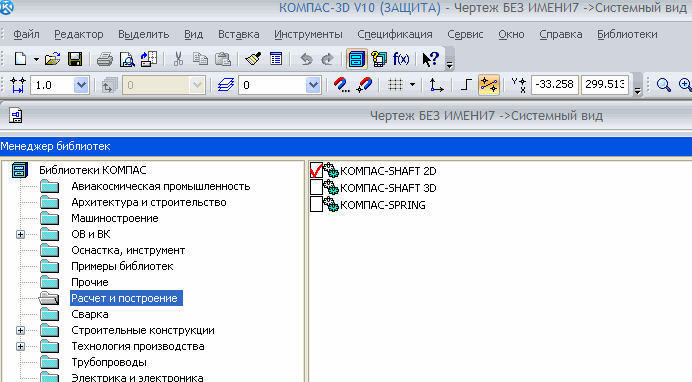The image size is (692, 382).
Task: Paste from clipboard icon
Action: 223,59
